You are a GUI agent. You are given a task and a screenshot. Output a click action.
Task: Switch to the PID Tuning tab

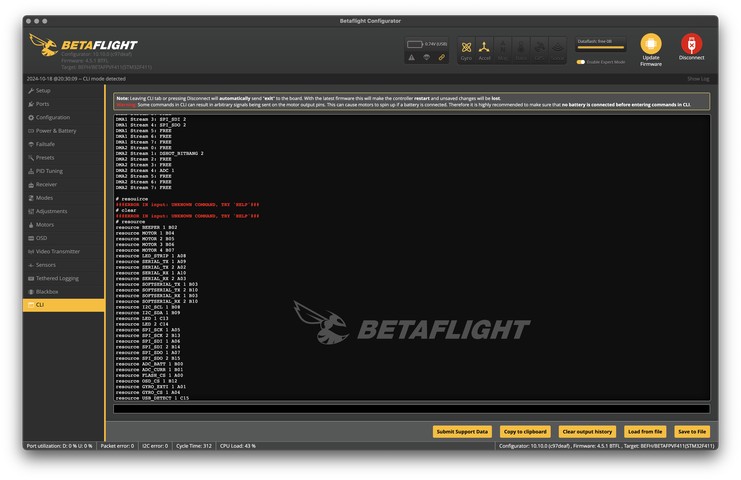49,171
